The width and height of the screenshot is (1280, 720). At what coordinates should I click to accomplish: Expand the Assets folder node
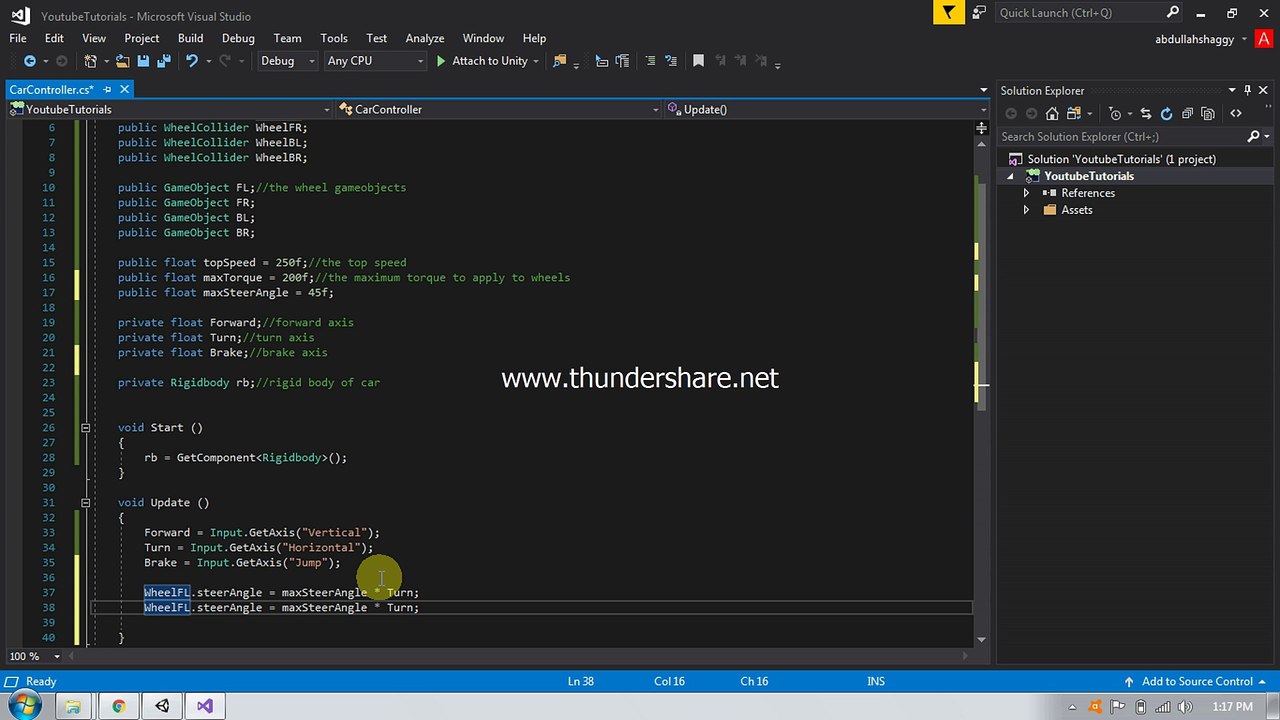[1026, 210]
